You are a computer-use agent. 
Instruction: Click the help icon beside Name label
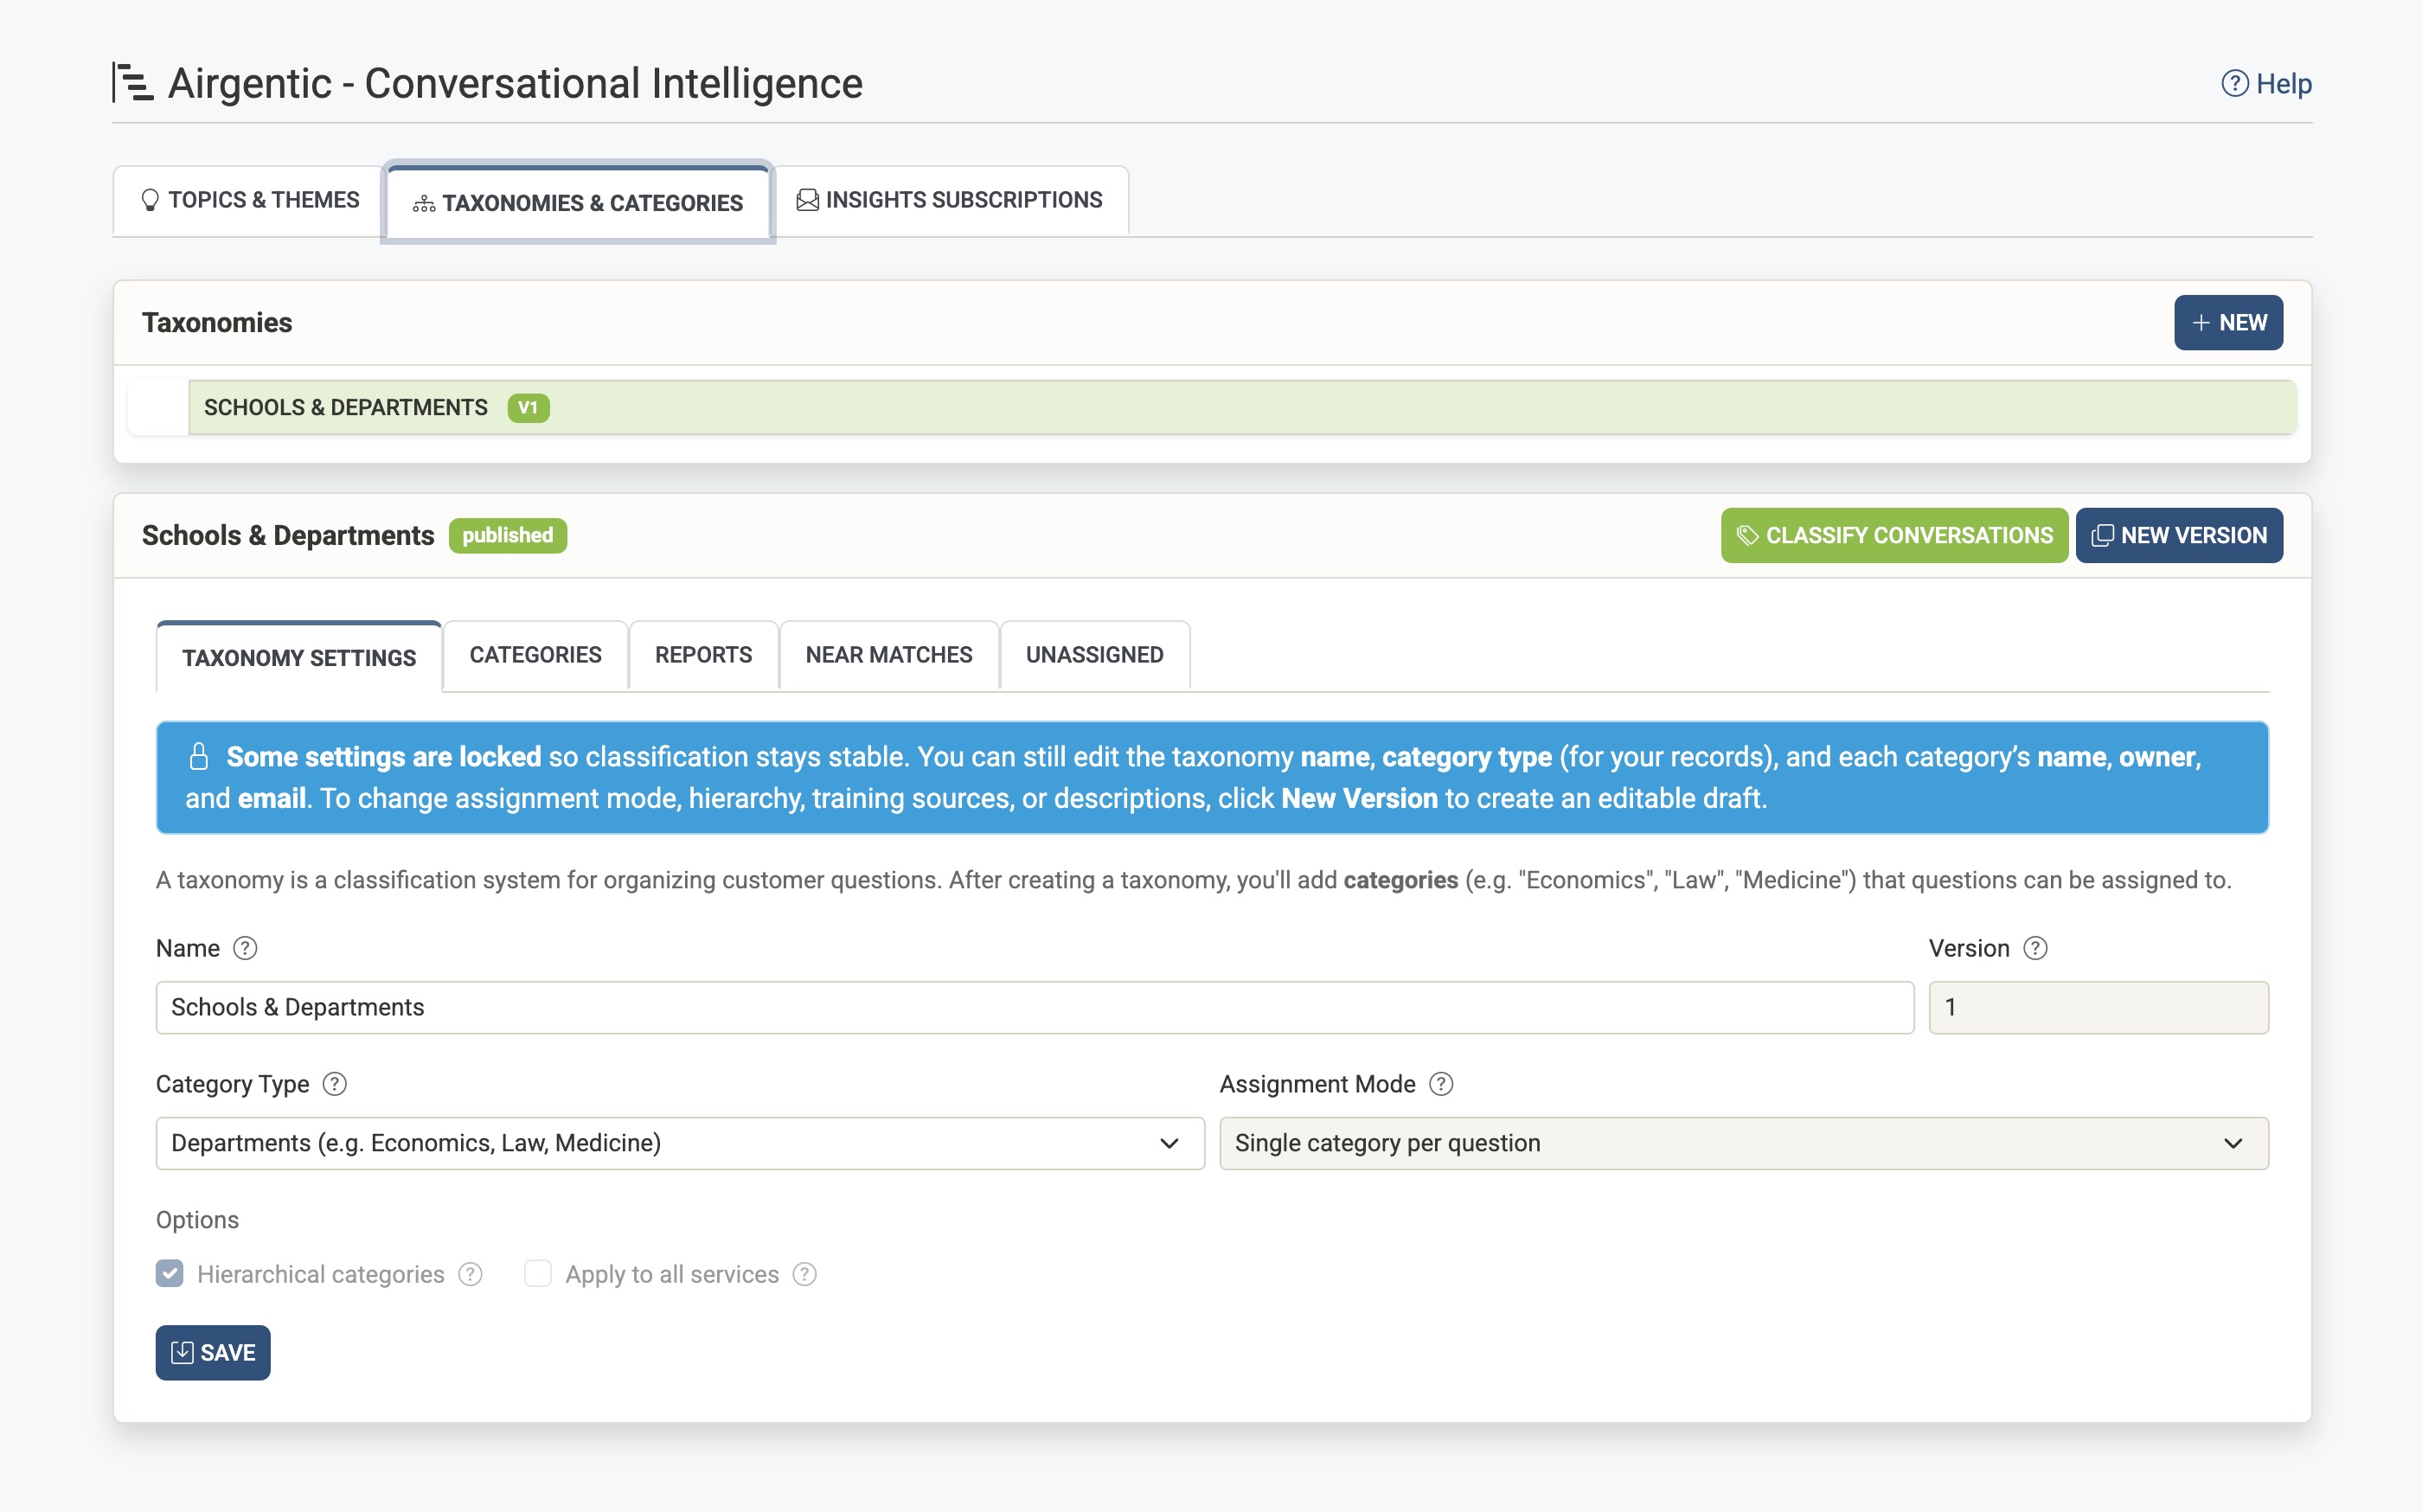coord(245,948)
